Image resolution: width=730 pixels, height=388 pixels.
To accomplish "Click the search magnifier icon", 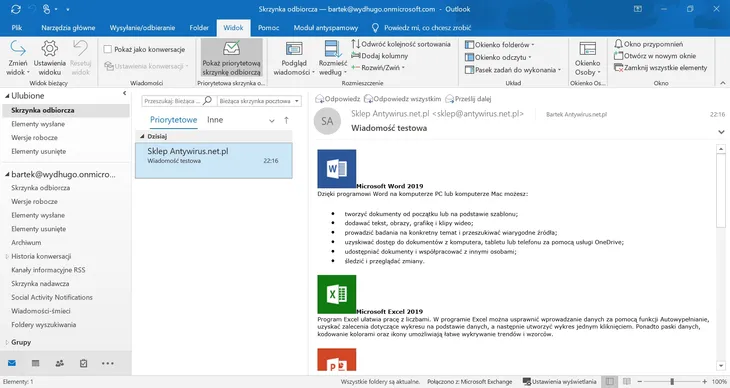I will [208, 100].
